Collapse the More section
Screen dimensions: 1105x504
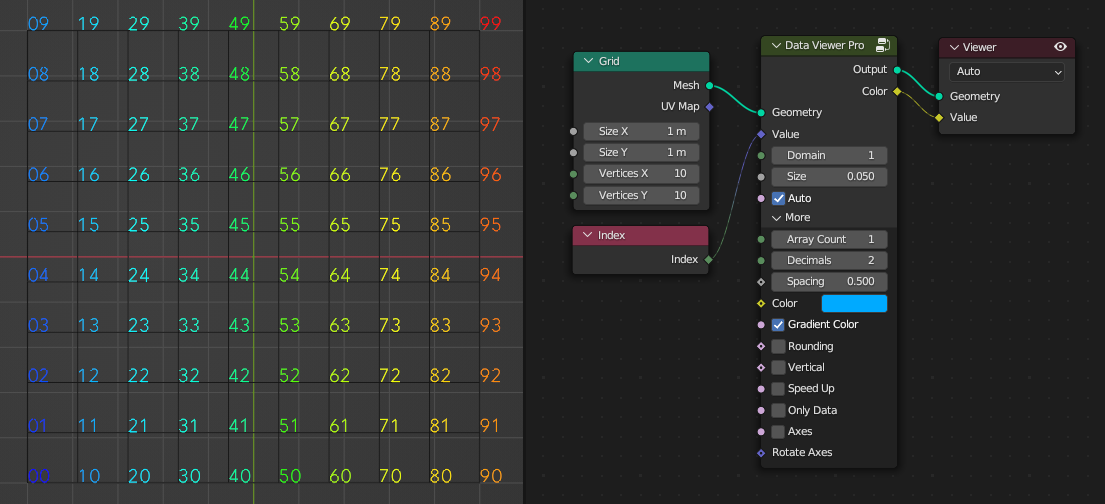pos(776,218)
